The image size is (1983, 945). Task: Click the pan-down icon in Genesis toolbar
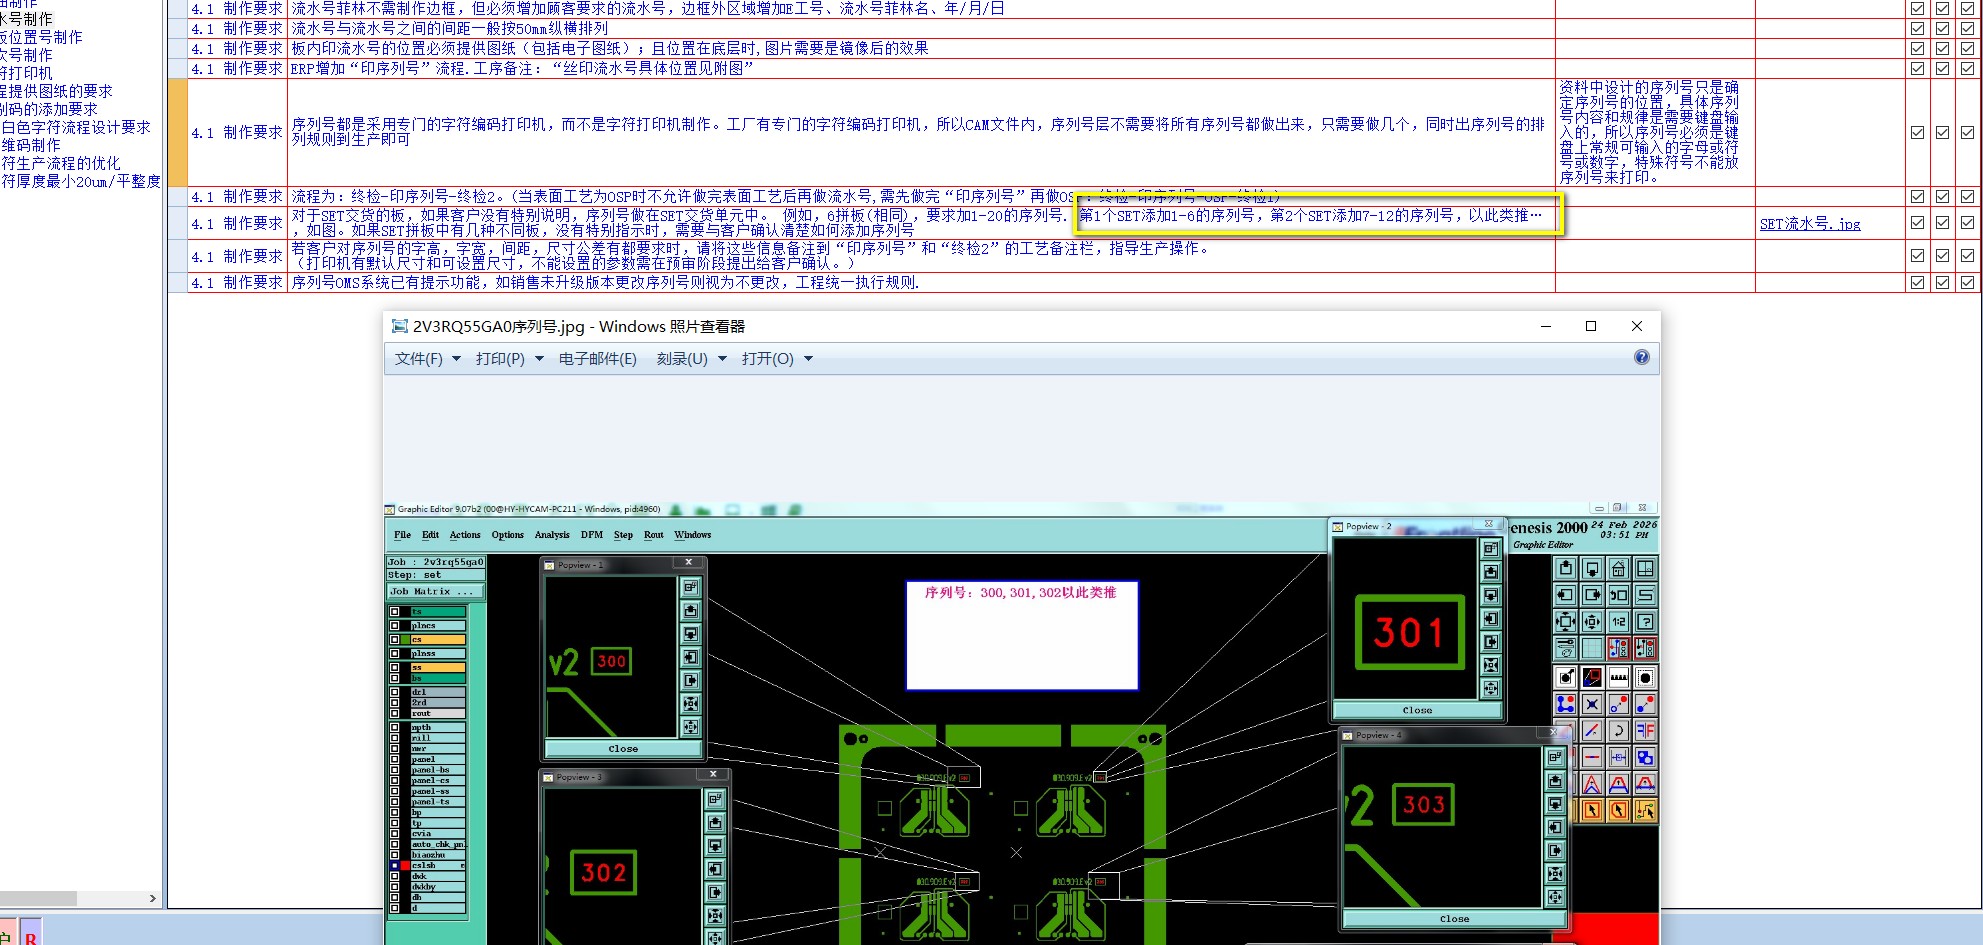1592,568
